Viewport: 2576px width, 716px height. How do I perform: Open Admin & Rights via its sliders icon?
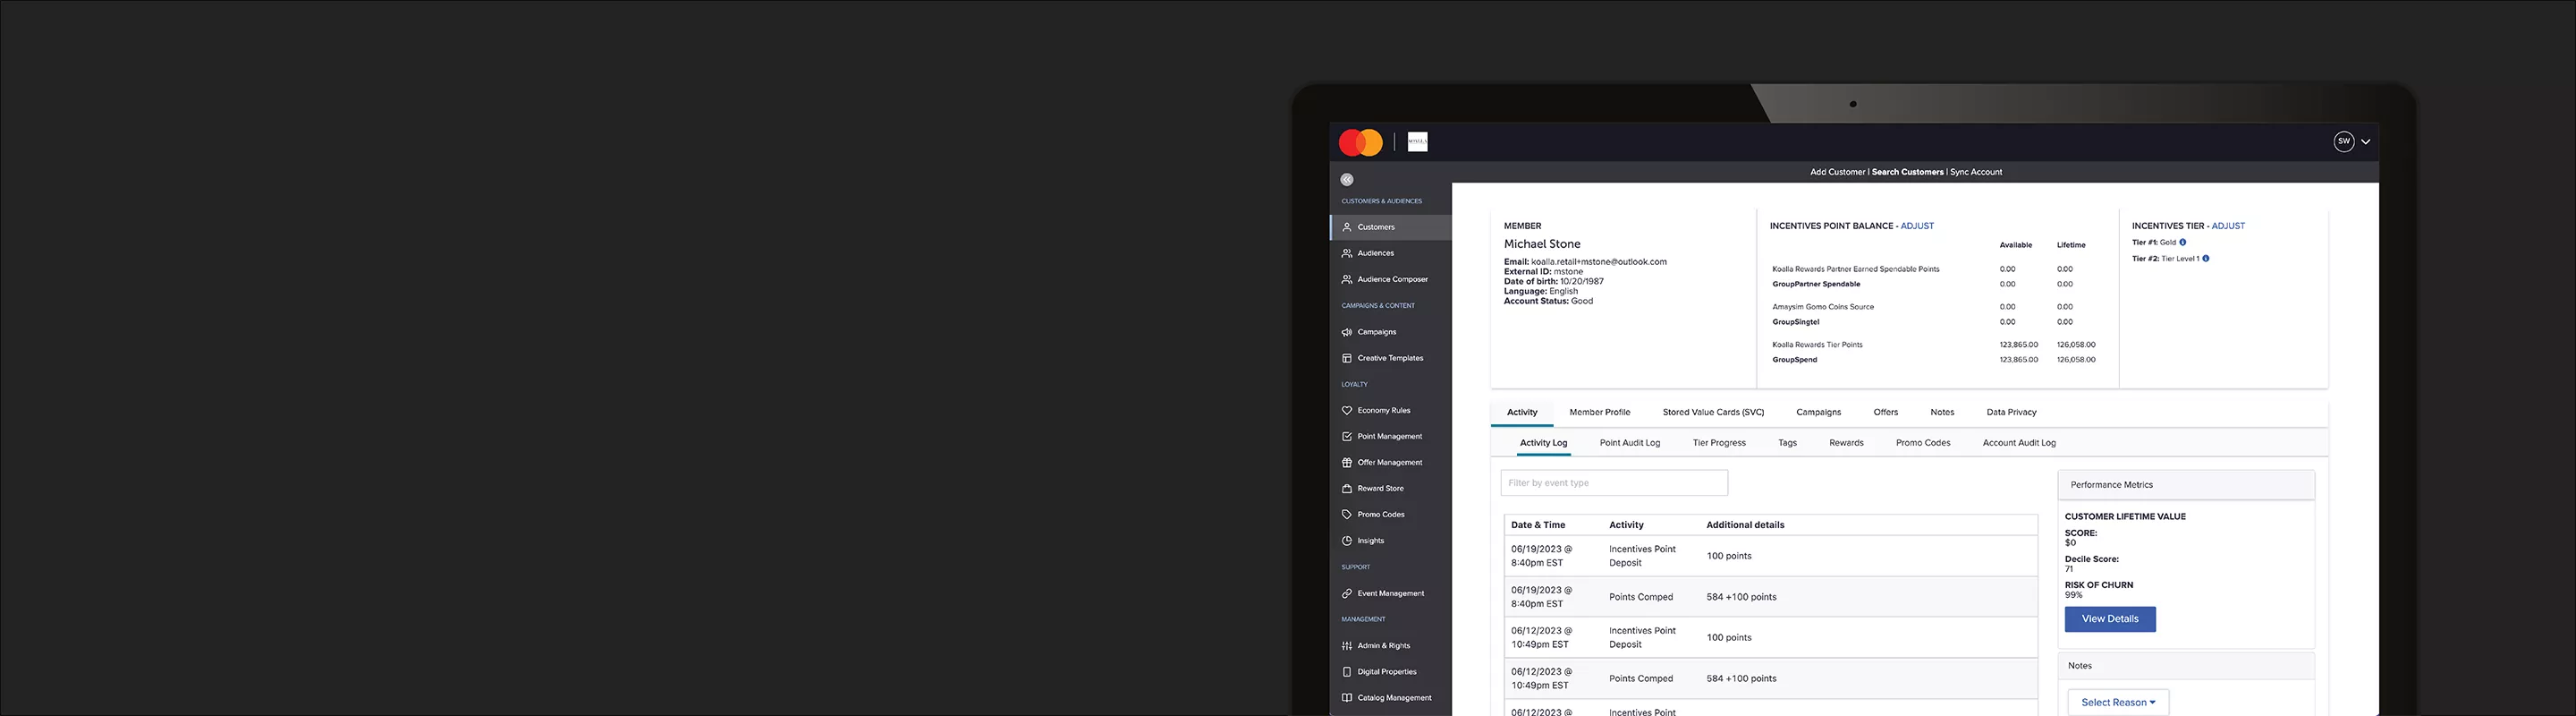(1347, 646)
